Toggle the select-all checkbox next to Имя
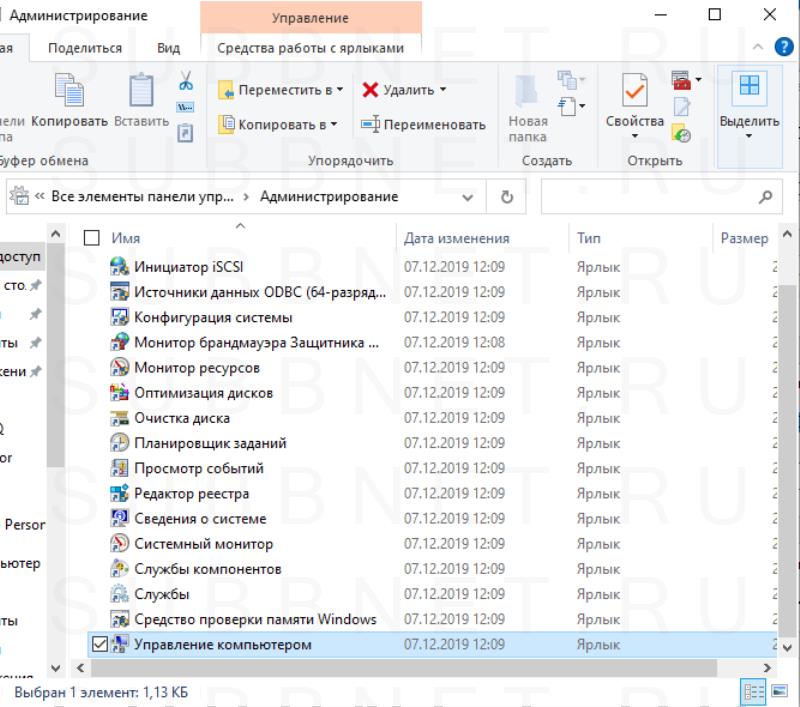The width and height of the screenshot is (800, 707). [92, 239]
